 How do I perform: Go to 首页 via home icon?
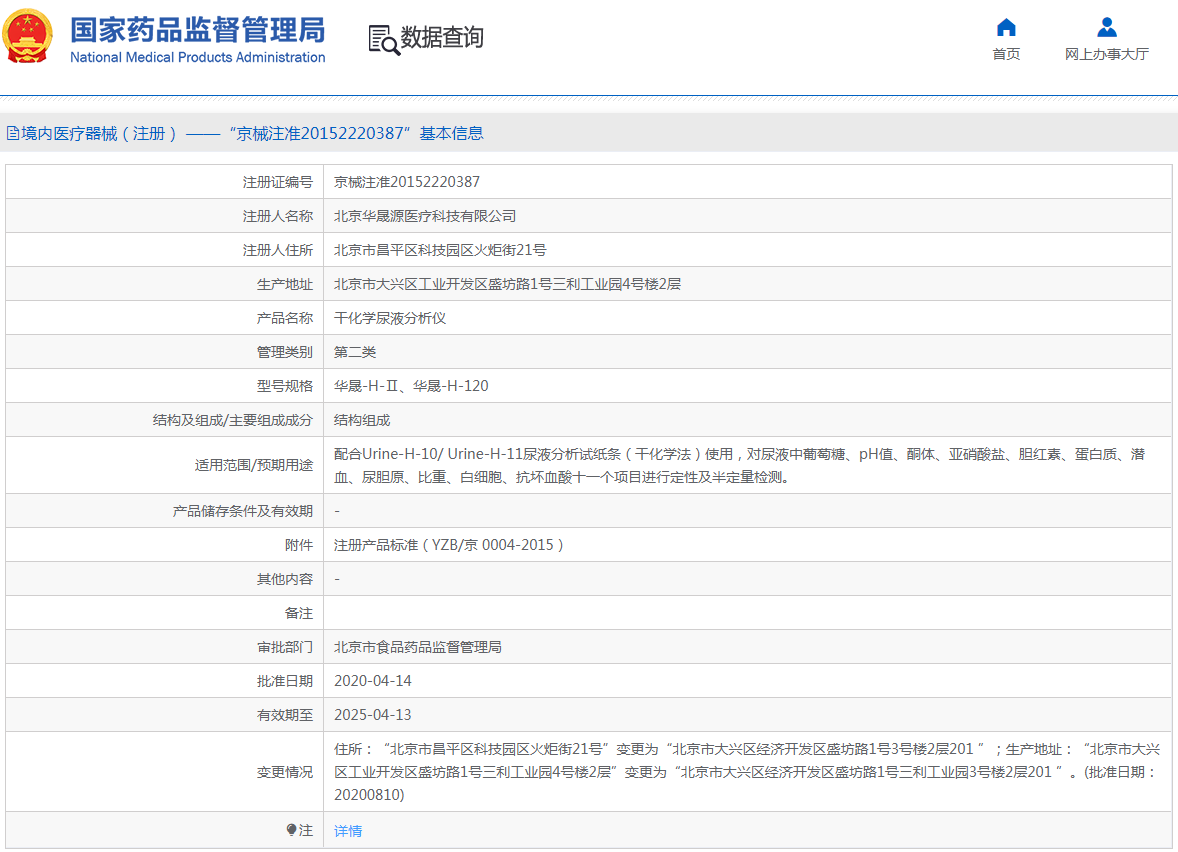1006,28
